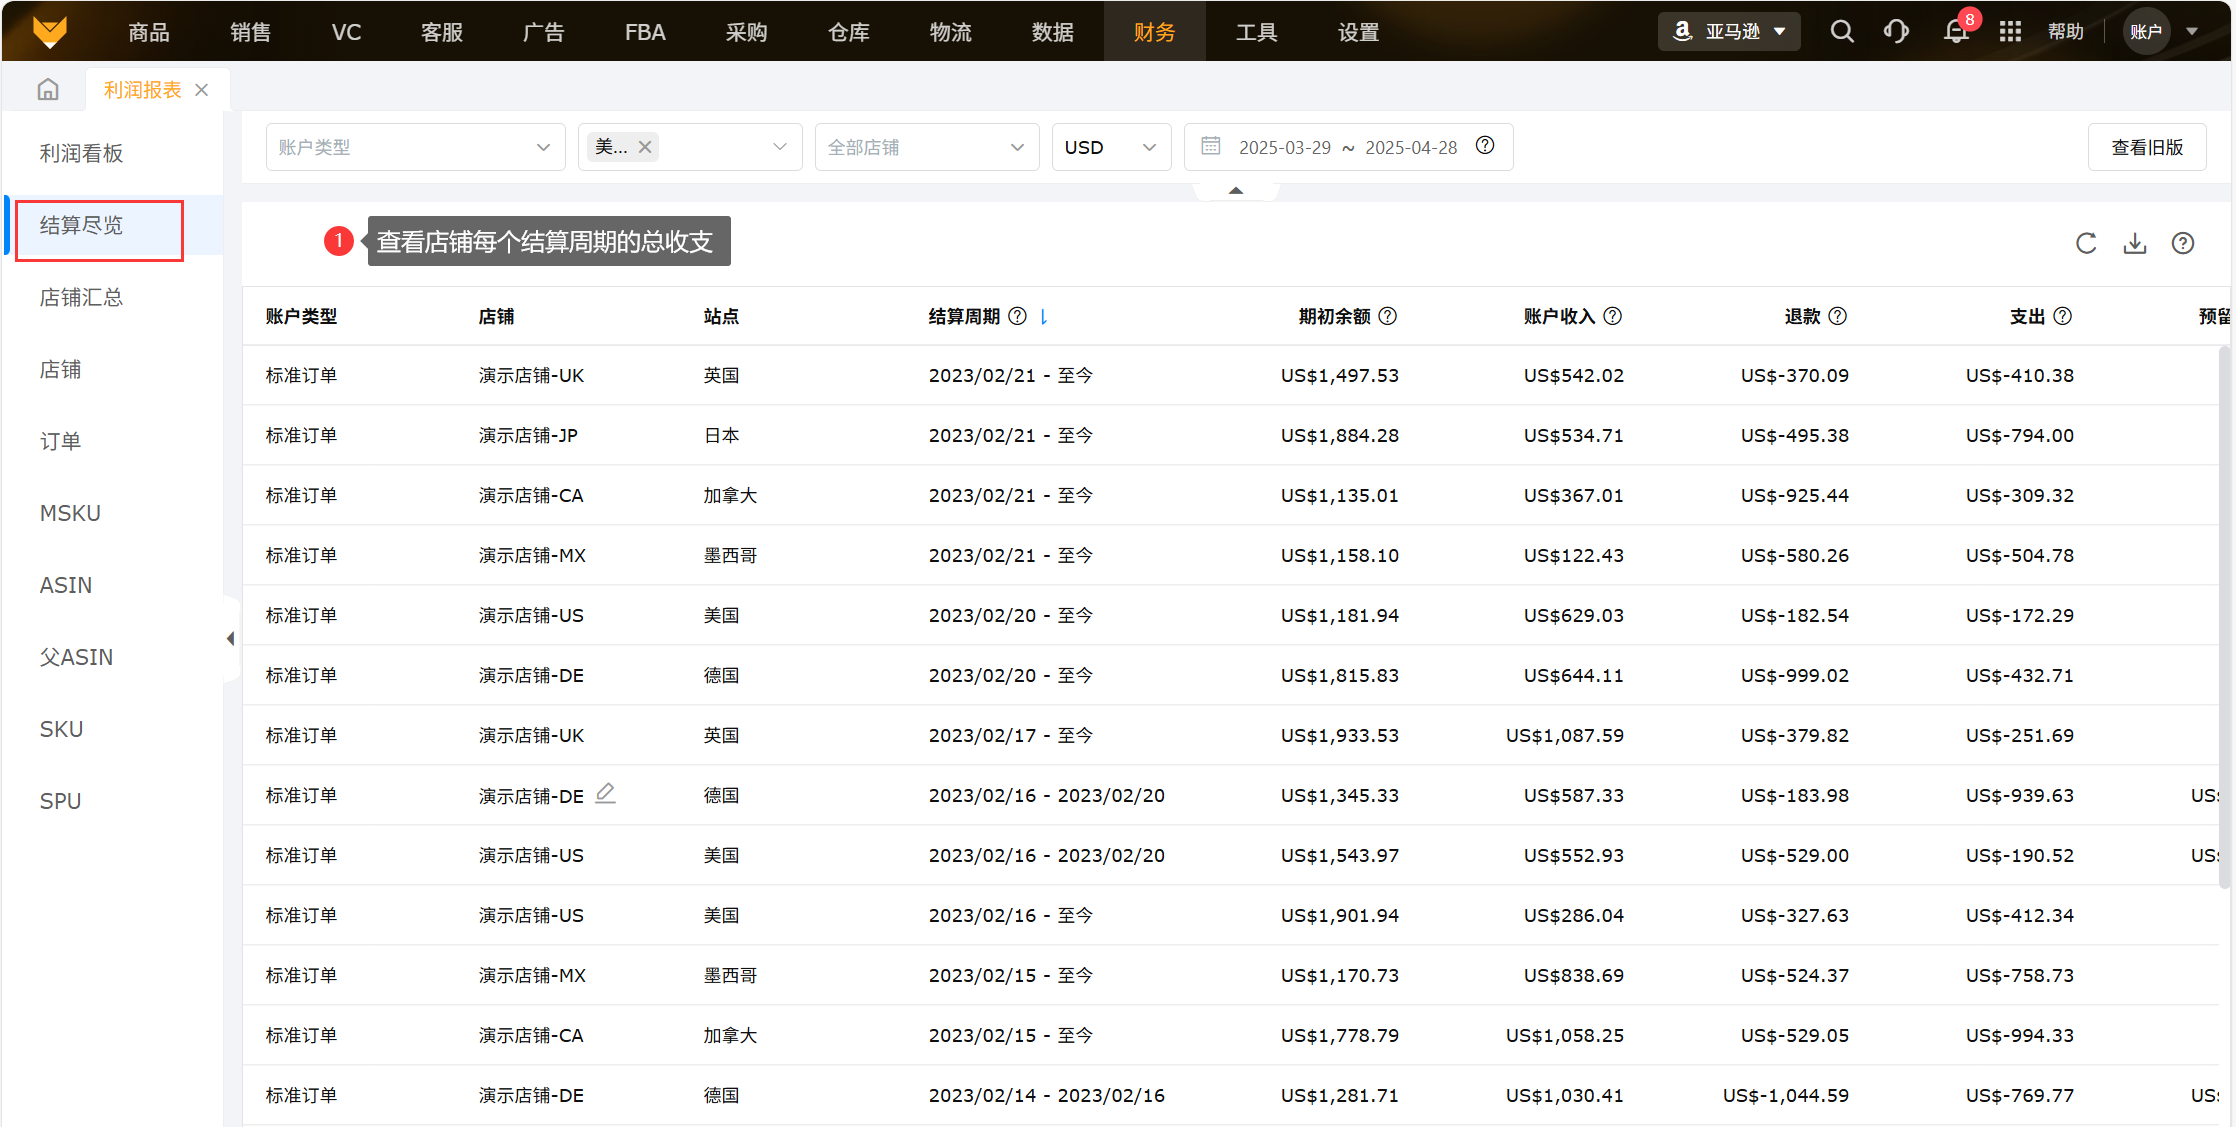Image resolution: width=2236 pixels, height=1127 pixels.
Task: Click the 查看旧版 button
Action: [2146, 147]
